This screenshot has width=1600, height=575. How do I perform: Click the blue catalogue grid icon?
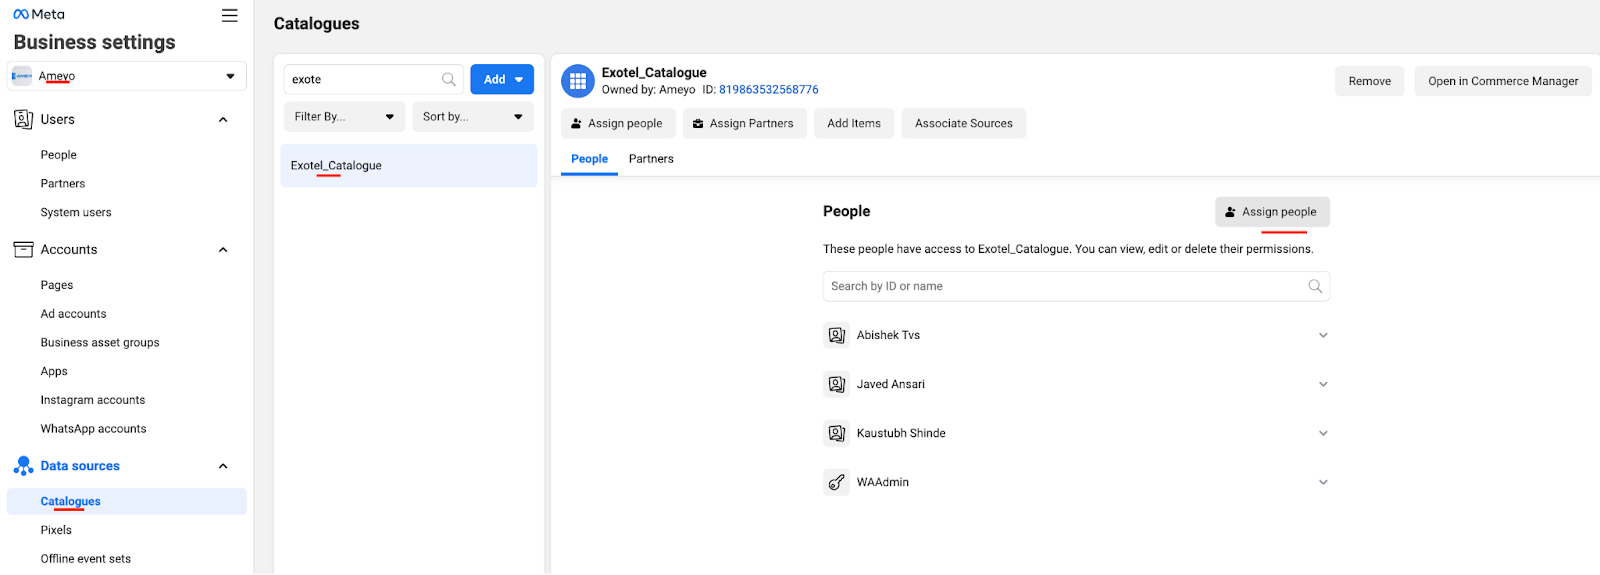(578, 81)
